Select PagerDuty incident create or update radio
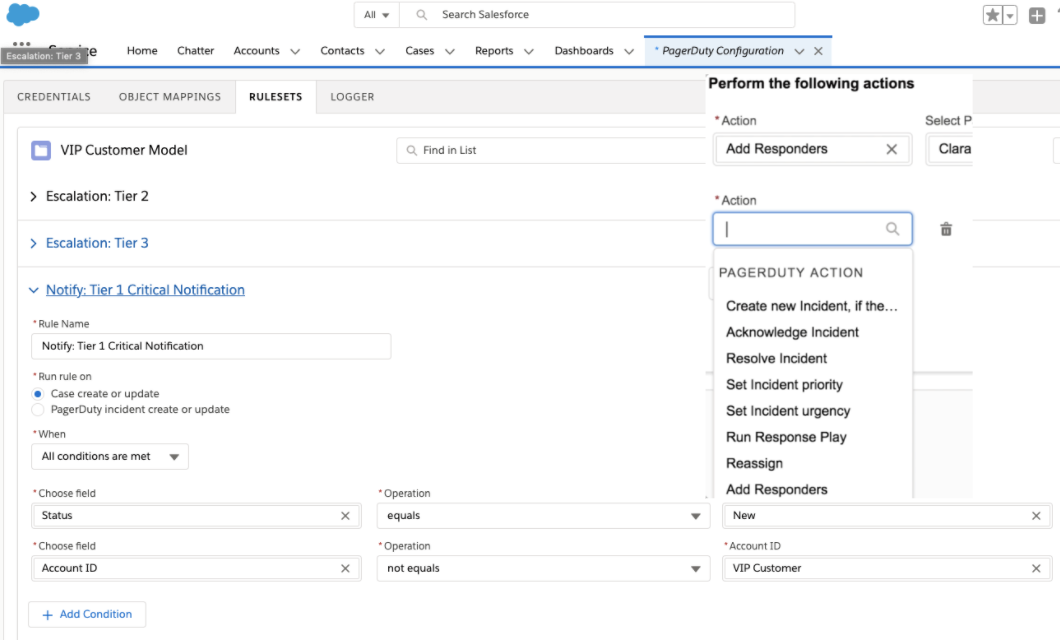The image size is (1060, 640). tap(38, 409)
